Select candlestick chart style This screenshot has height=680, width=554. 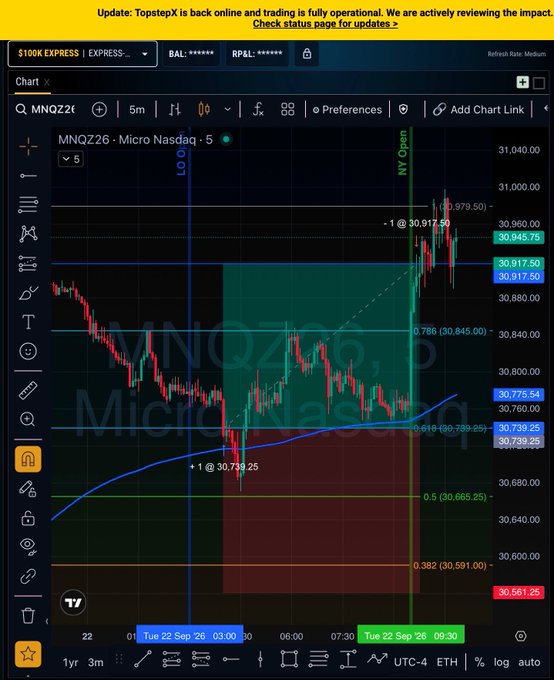[204, 110]
